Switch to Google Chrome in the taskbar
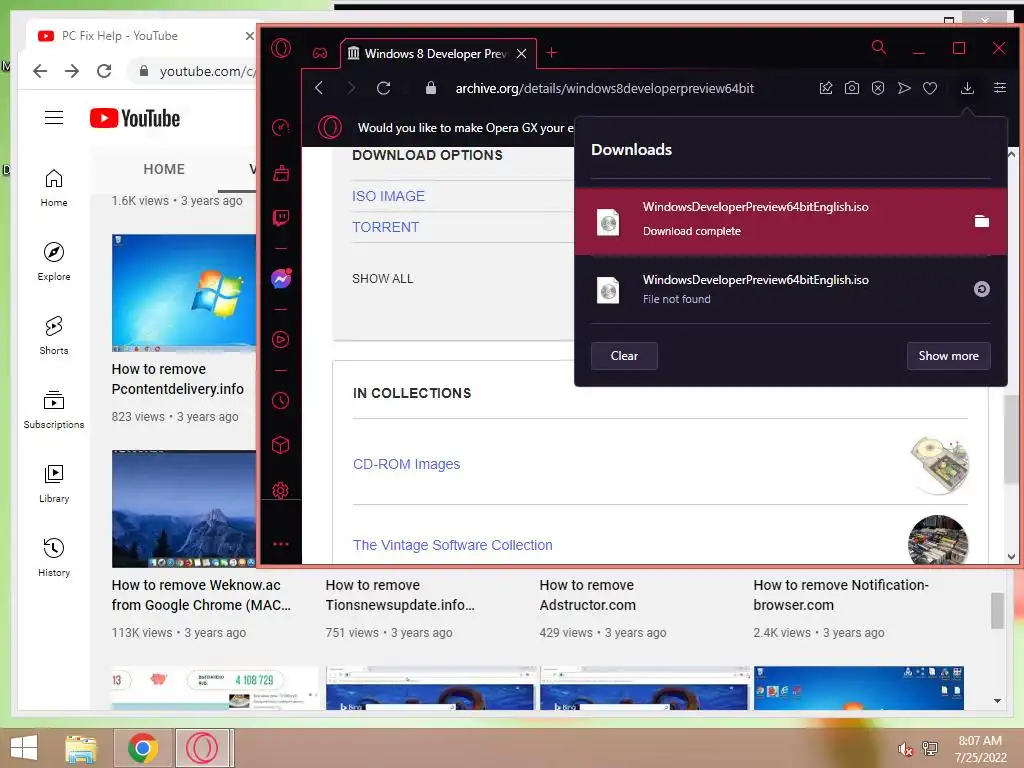The image size is (1024, 768). [x=143, y=748]
